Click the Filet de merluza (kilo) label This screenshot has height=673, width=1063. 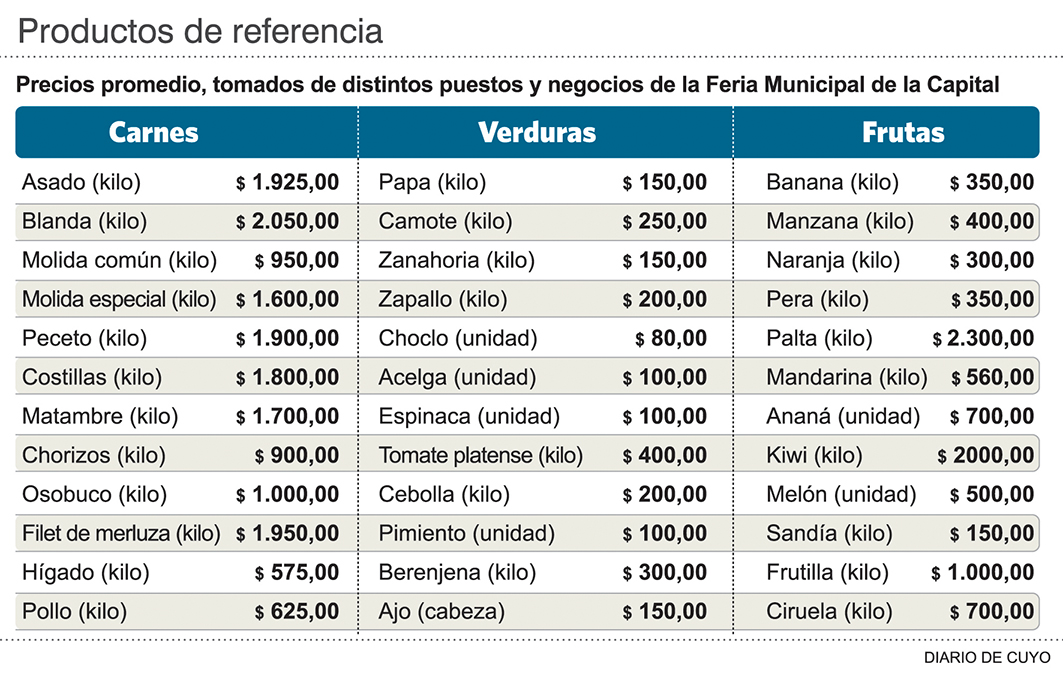click(121, 534)
